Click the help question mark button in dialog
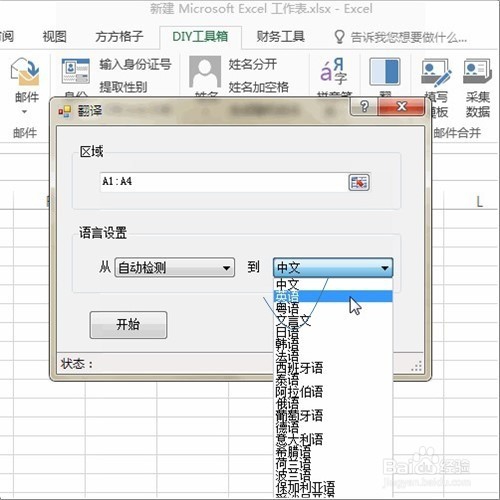 tap(364, 107)
